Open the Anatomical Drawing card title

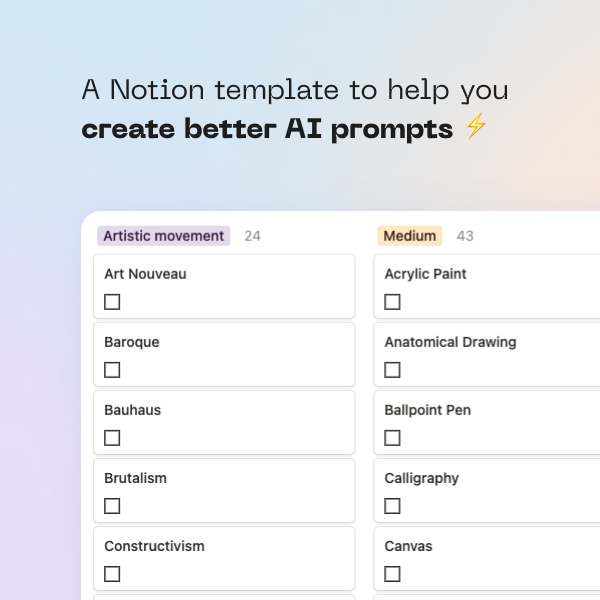pos(450,342)
